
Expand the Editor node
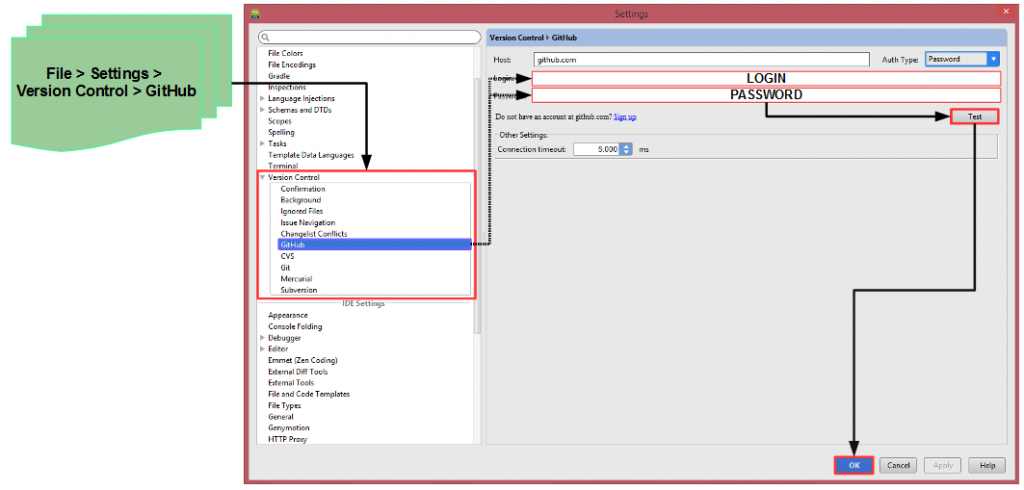(263, 349)
